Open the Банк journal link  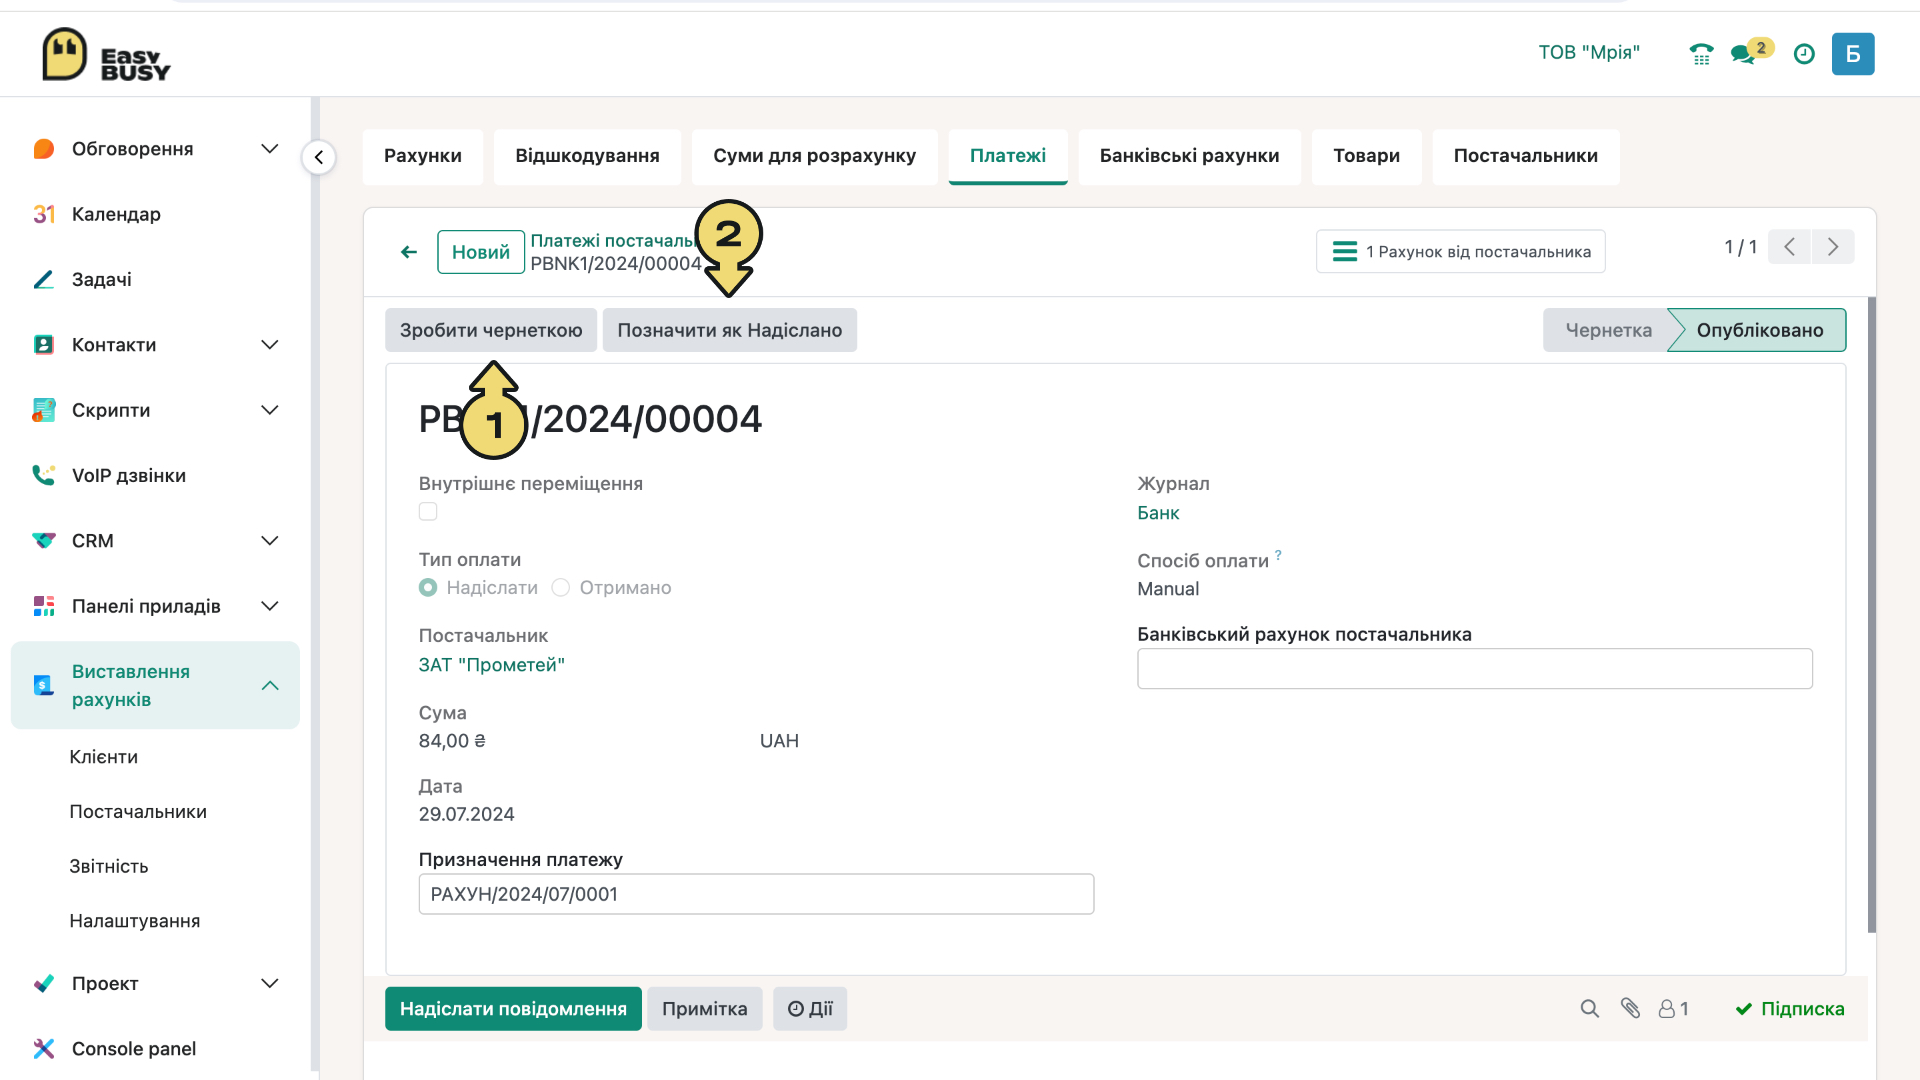click(x=1158, y=513)
